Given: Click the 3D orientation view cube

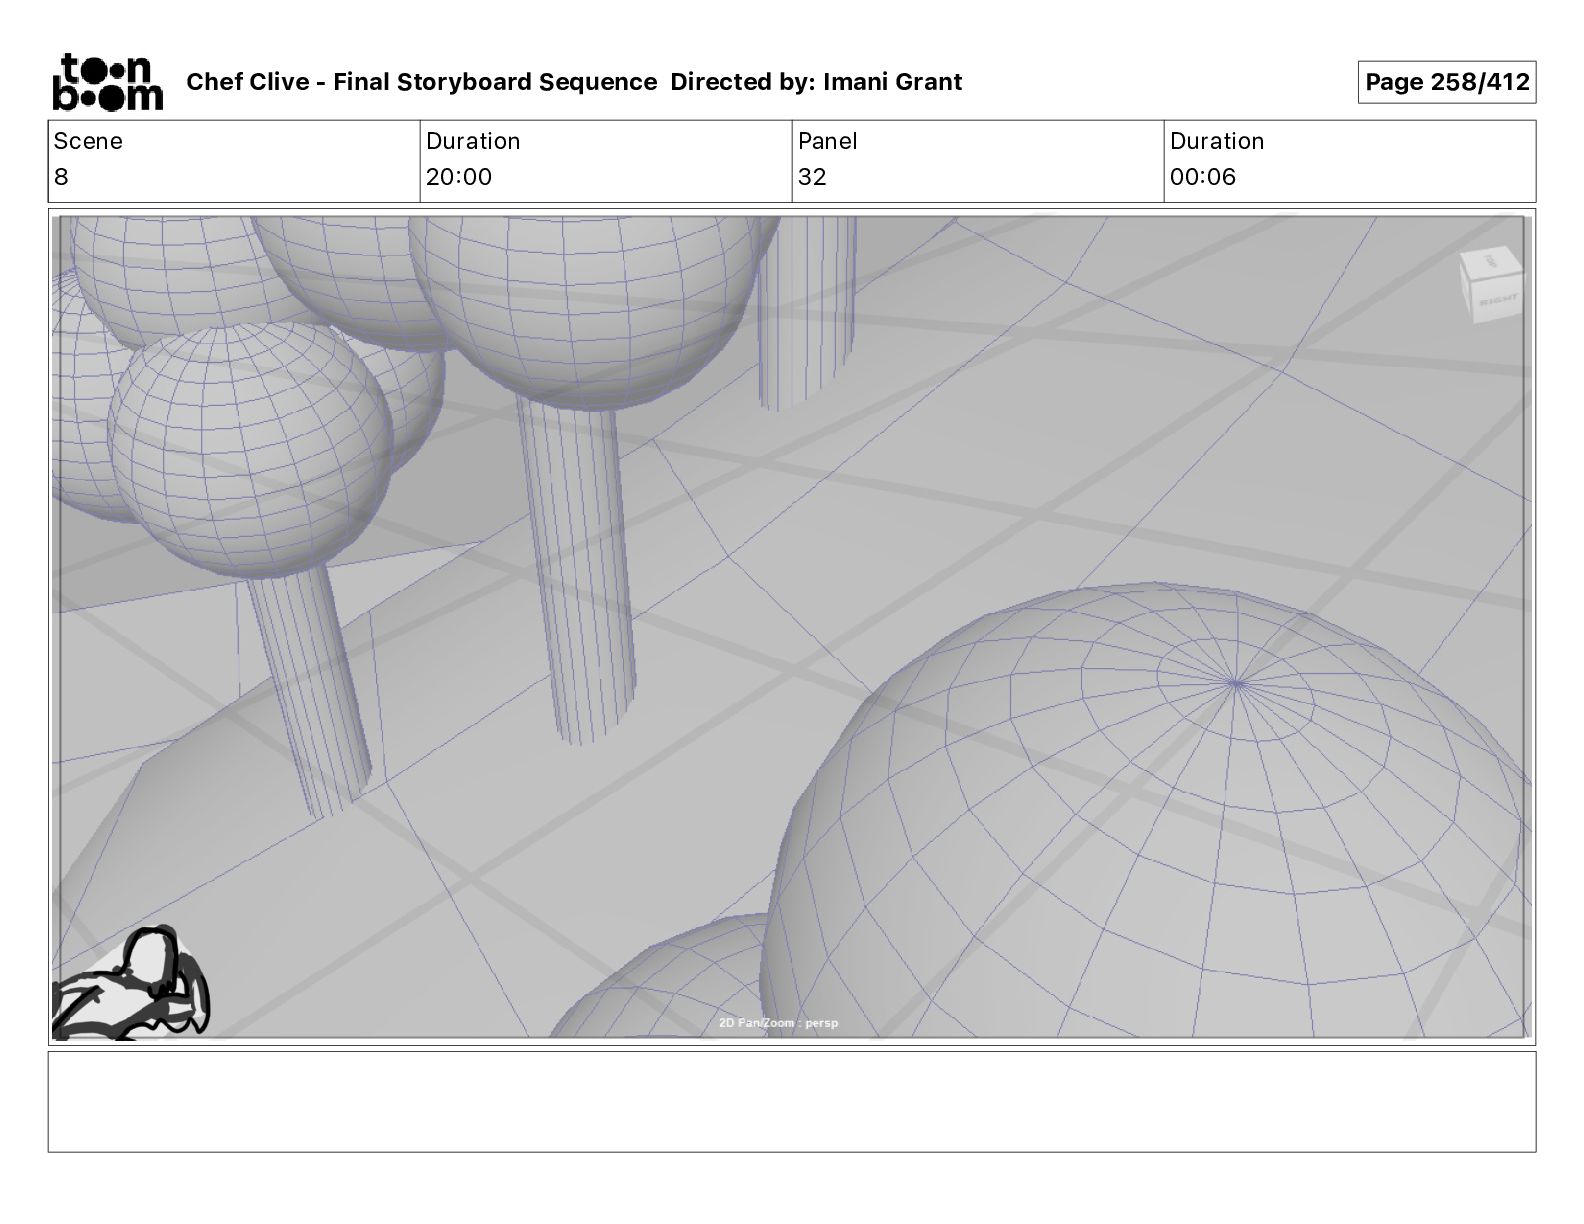Looking at the screenshot, I should coord(1490,286).
